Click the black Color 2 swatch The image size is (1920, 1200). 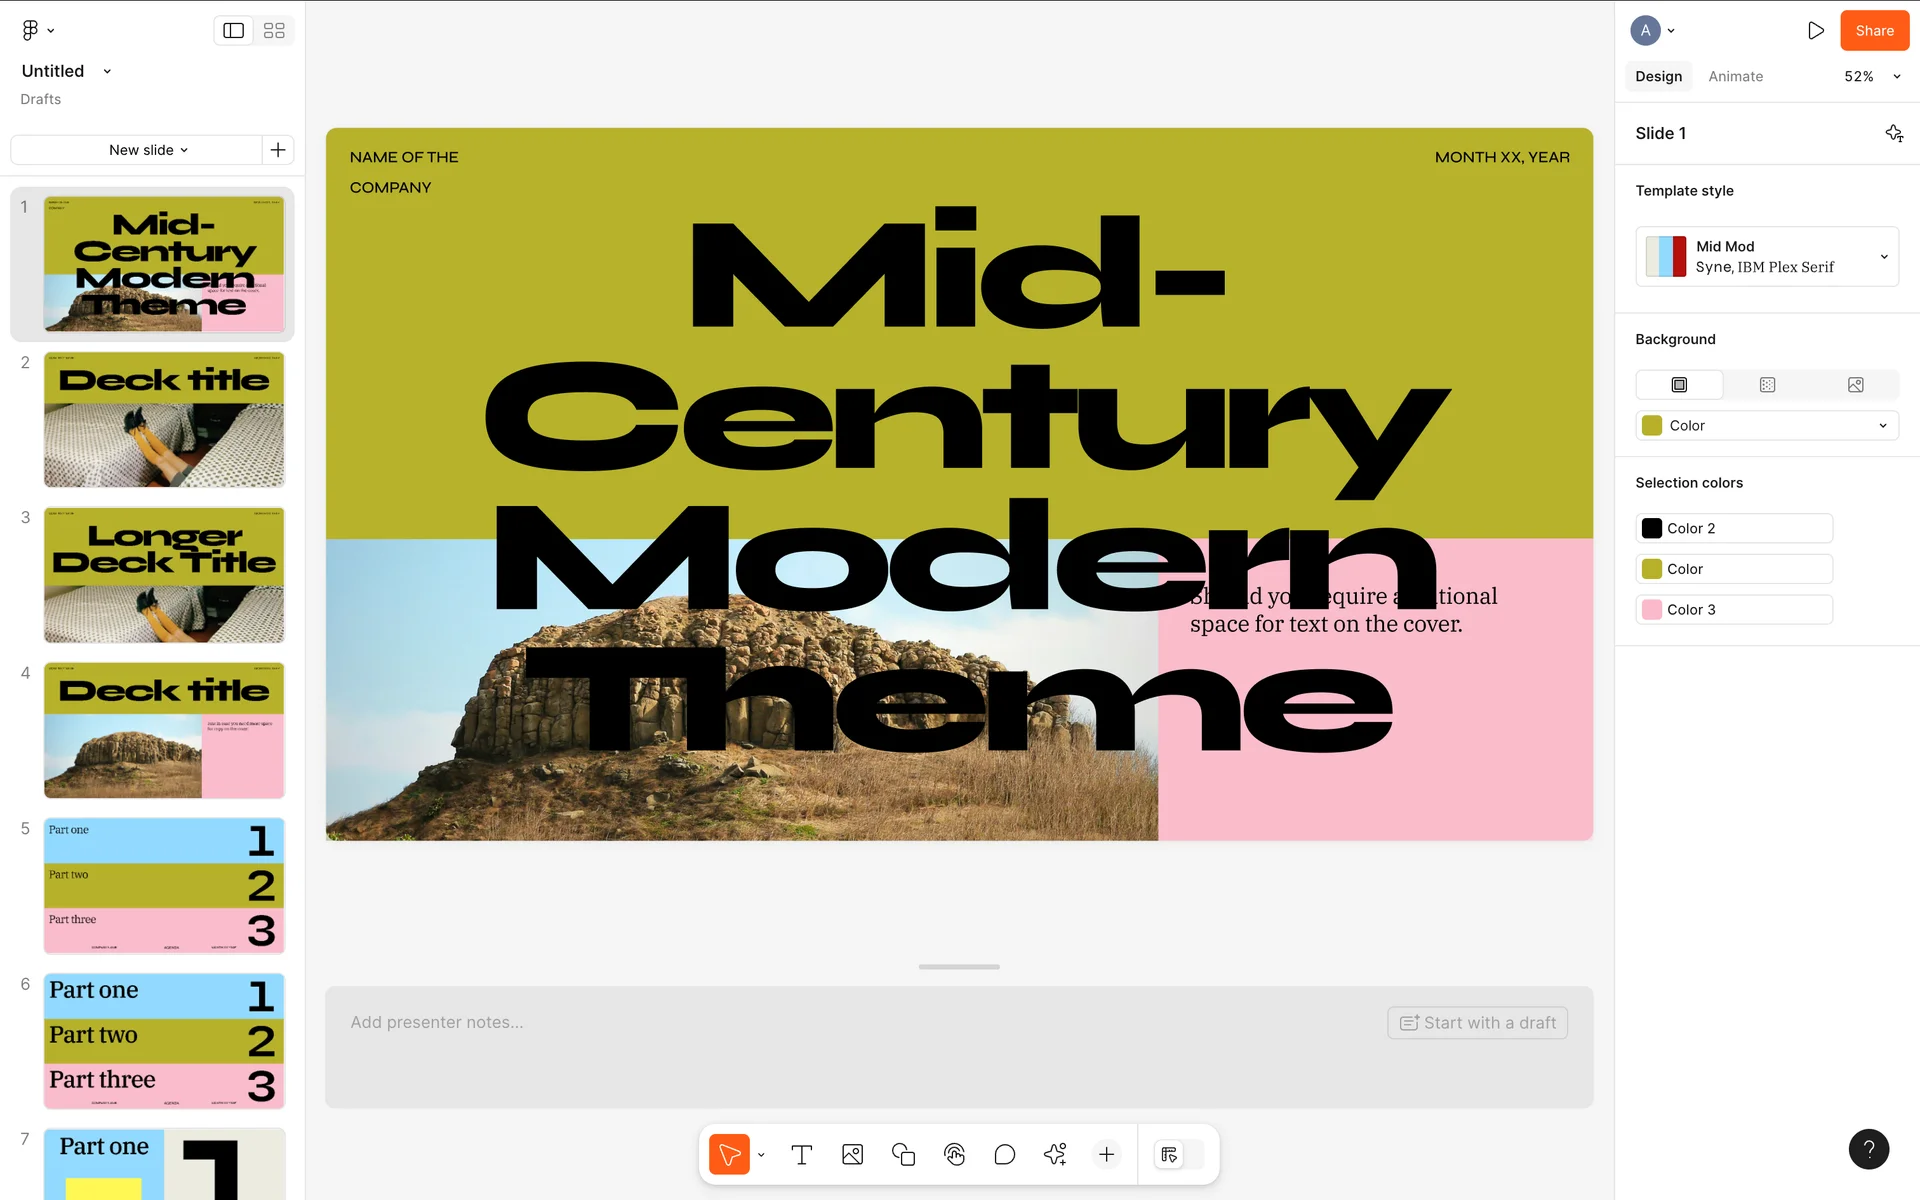pos(1652,528)
